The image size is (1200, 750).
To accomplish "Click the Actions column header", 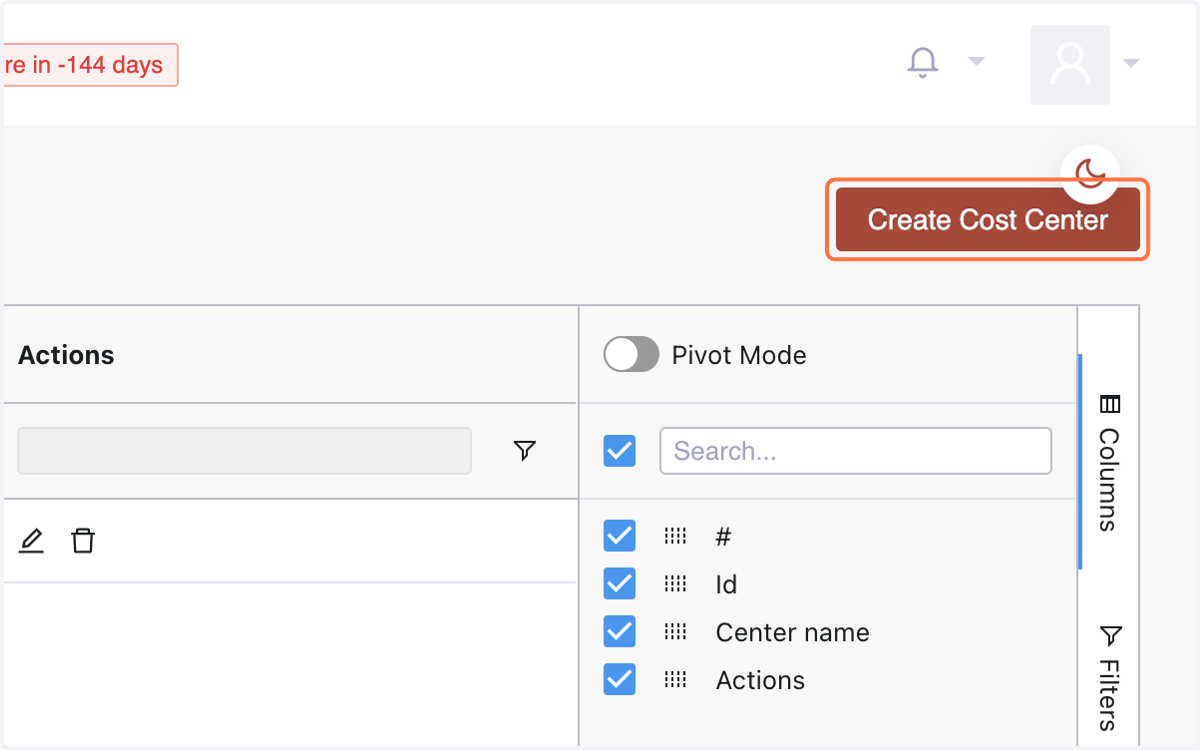I will (66, 355).
